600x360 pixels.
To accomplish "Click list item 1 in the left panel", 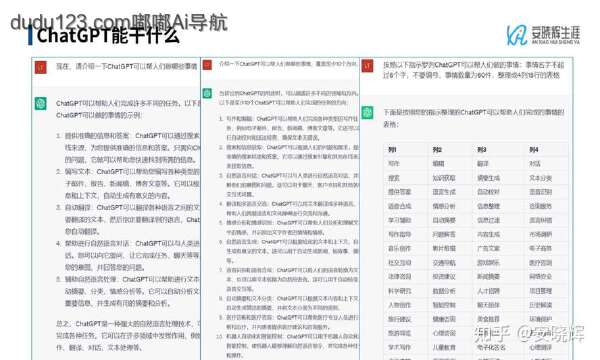I will pos(128,148).
